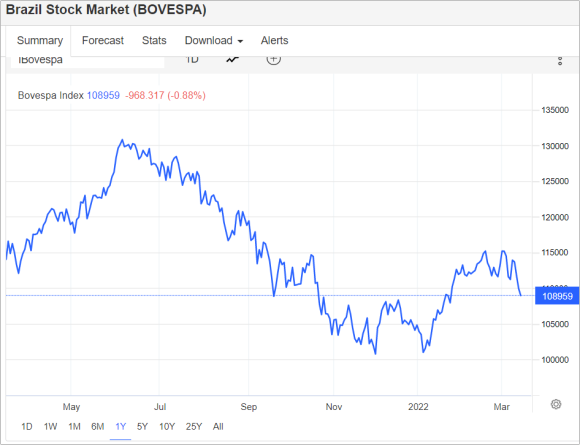Select the All time range
The width and height of the screenshot is (580, 445).
click(218, 427)
